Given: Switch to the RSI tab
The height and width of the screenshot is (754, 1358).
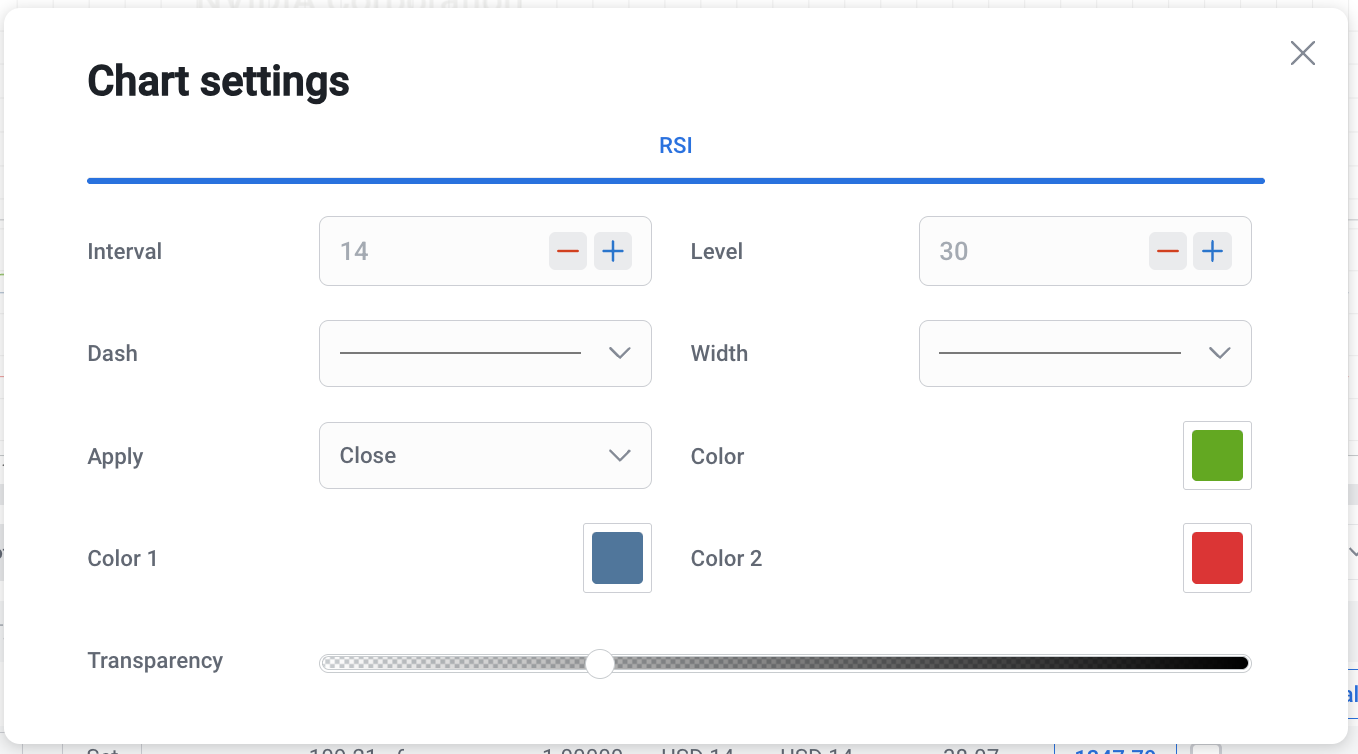Looking at the screenshot, I should pos(675,146).
